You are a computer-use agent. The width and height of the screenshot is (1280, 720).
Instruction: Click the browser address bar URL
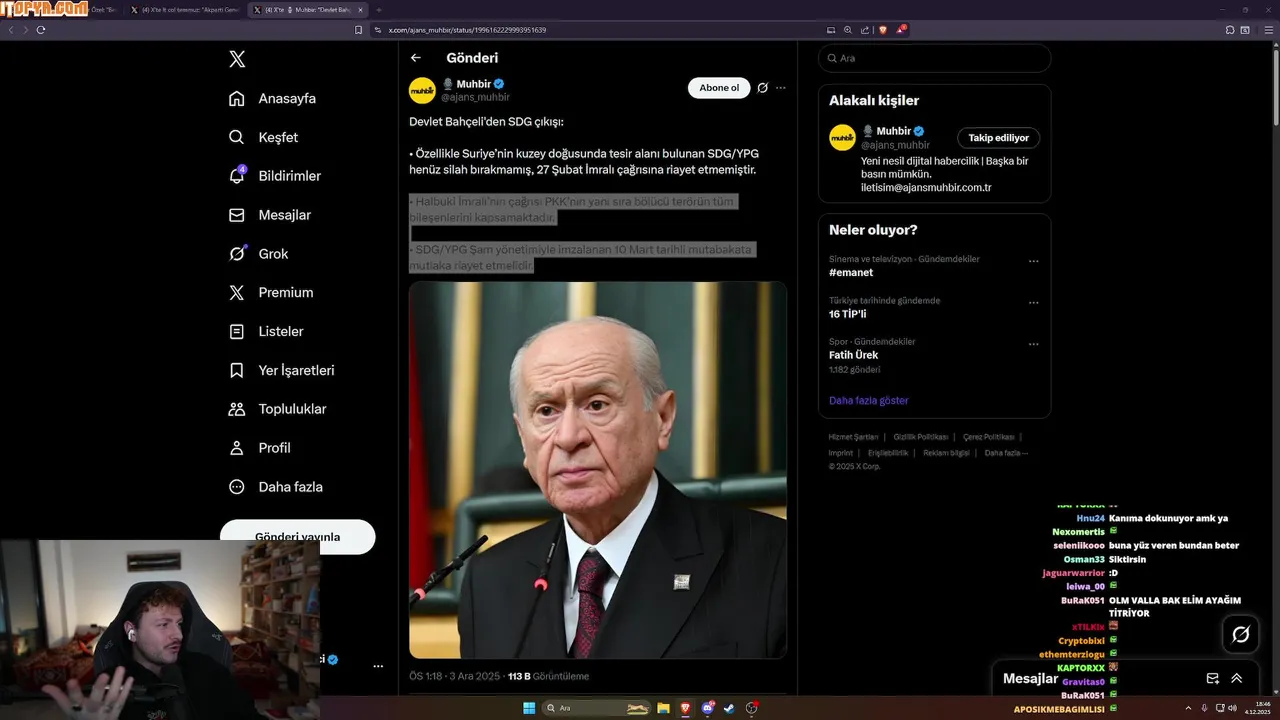point(467,30)
